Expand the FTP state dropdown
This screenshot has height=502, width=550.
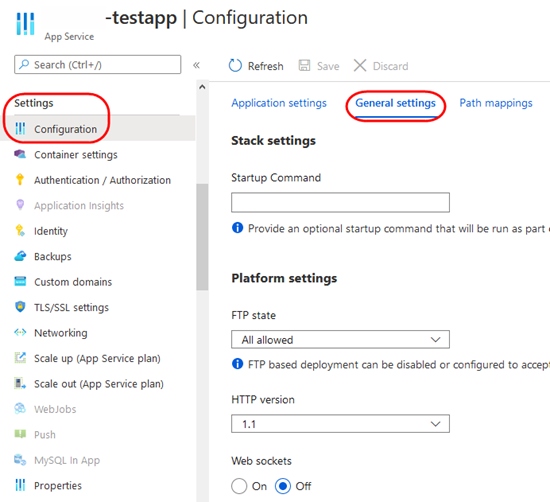pos(340,339)
